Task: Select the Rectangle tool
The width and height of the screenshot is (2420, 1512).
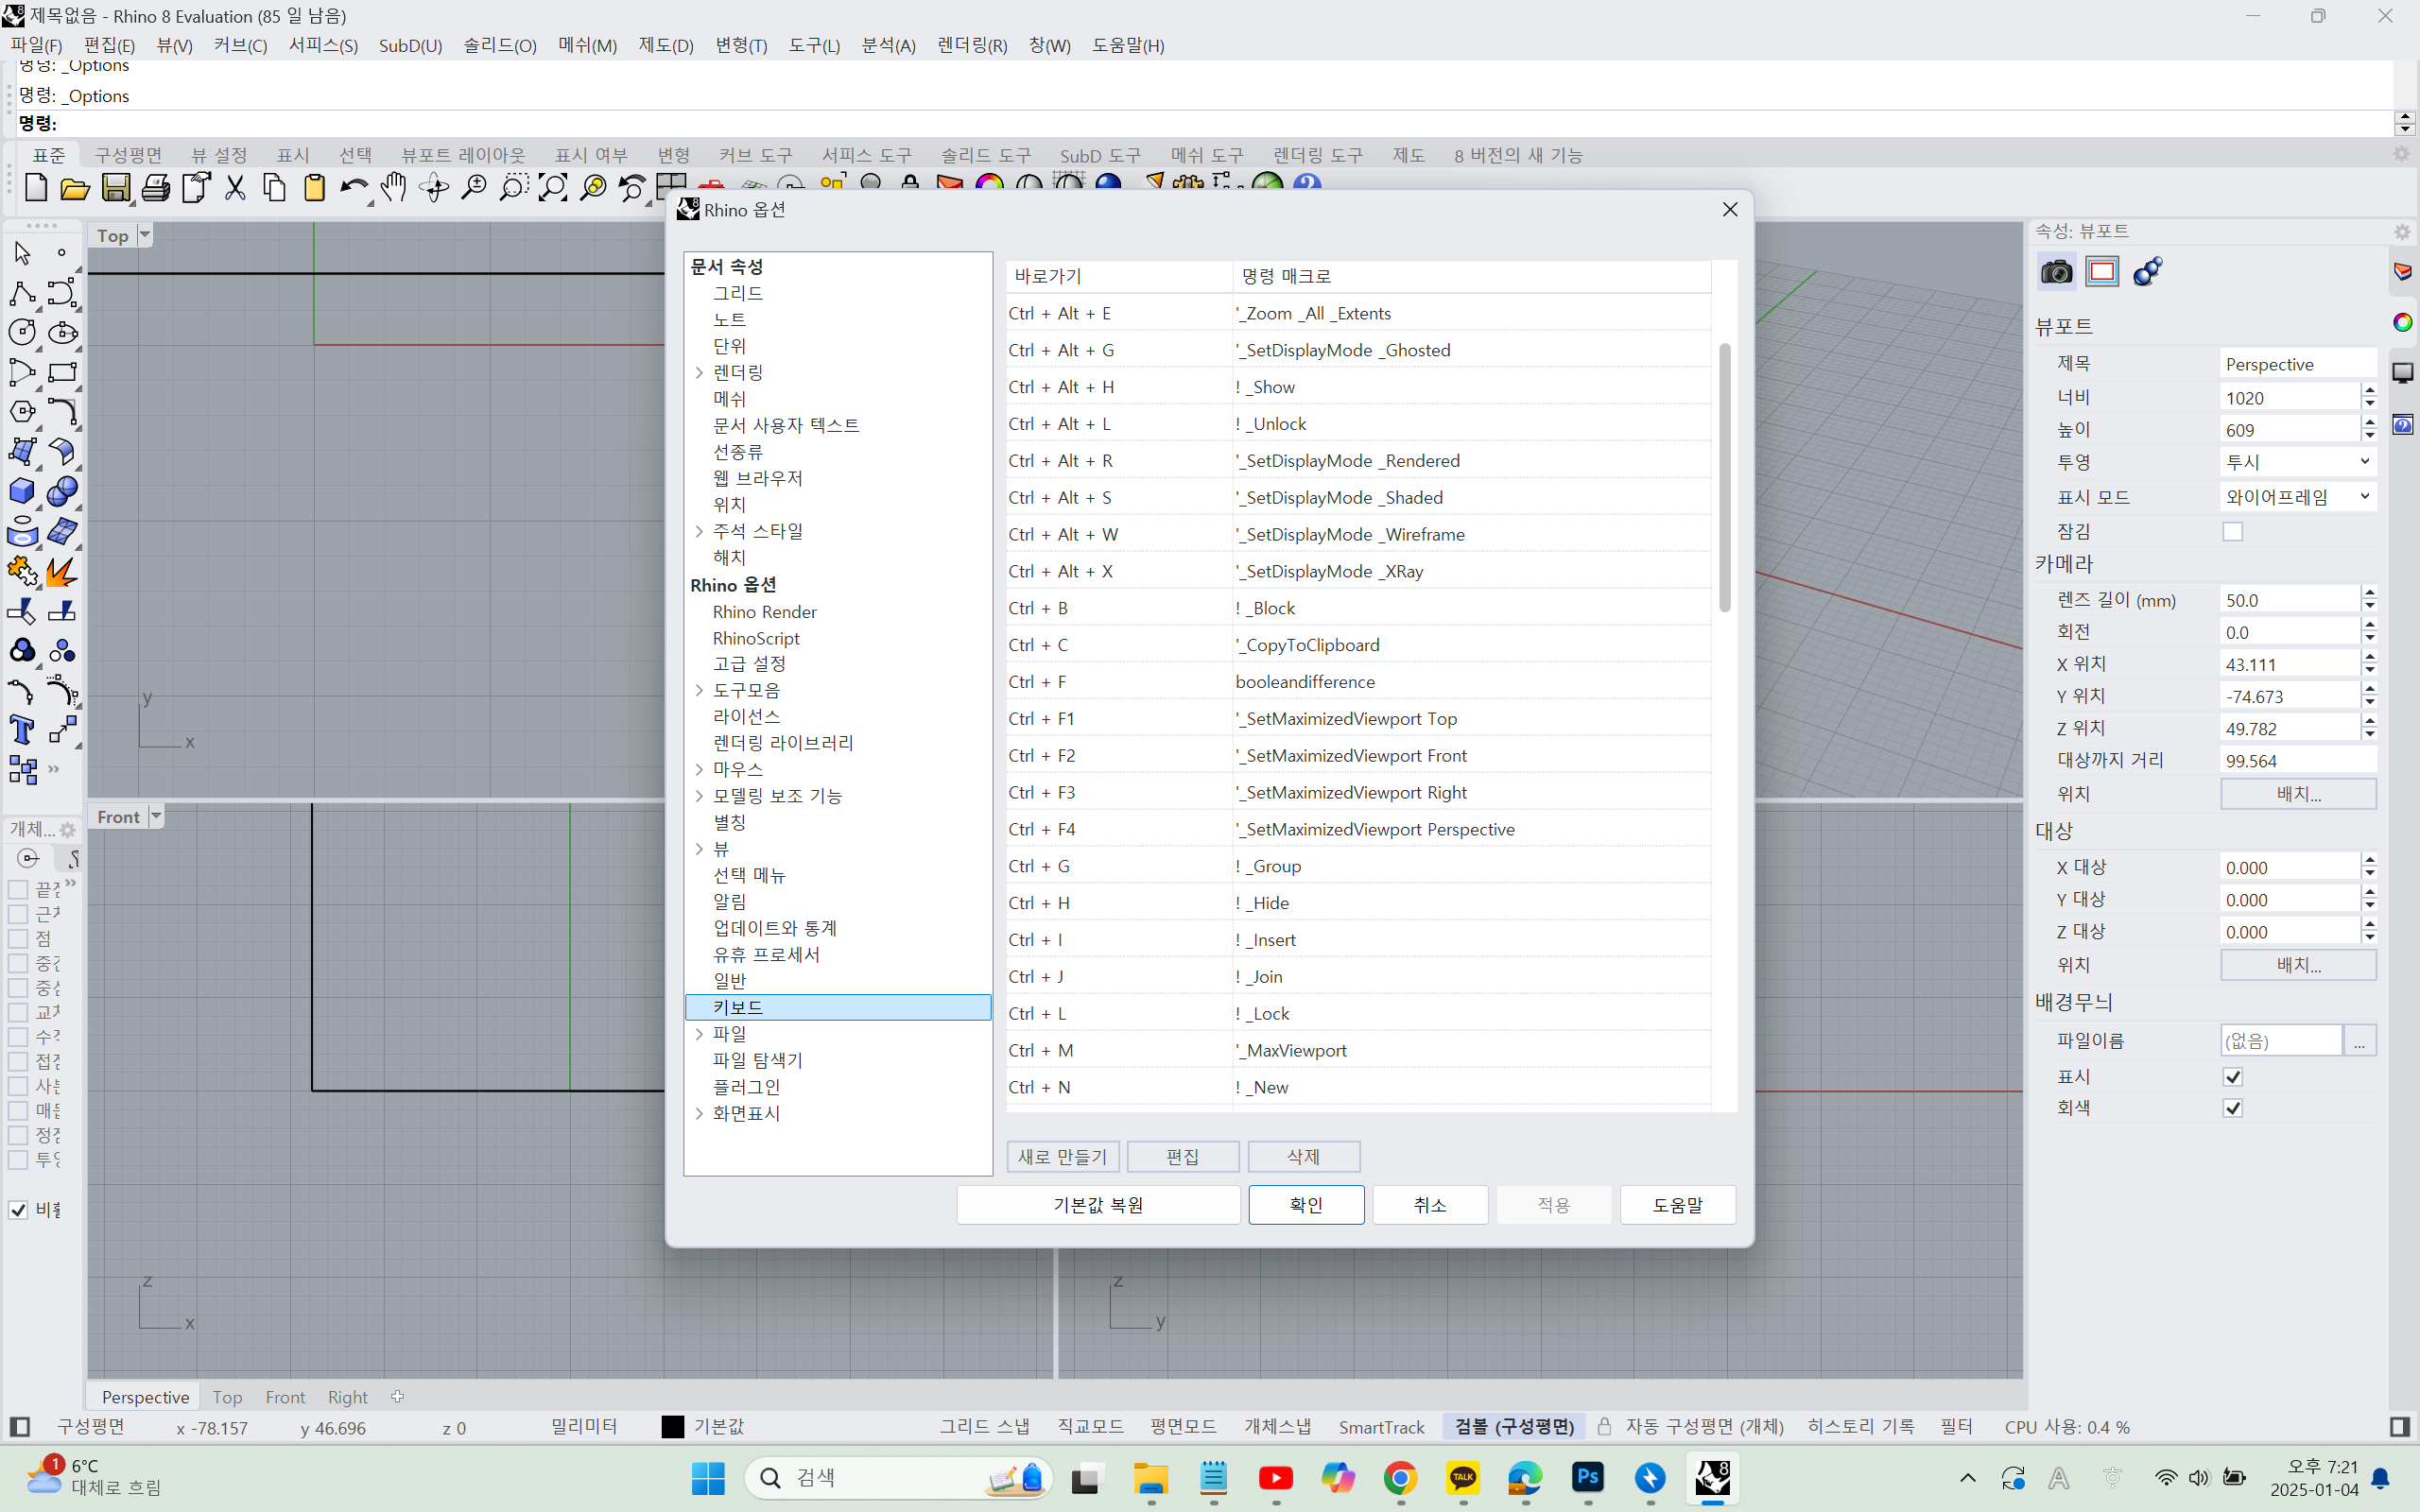Action: coord(62,372)
